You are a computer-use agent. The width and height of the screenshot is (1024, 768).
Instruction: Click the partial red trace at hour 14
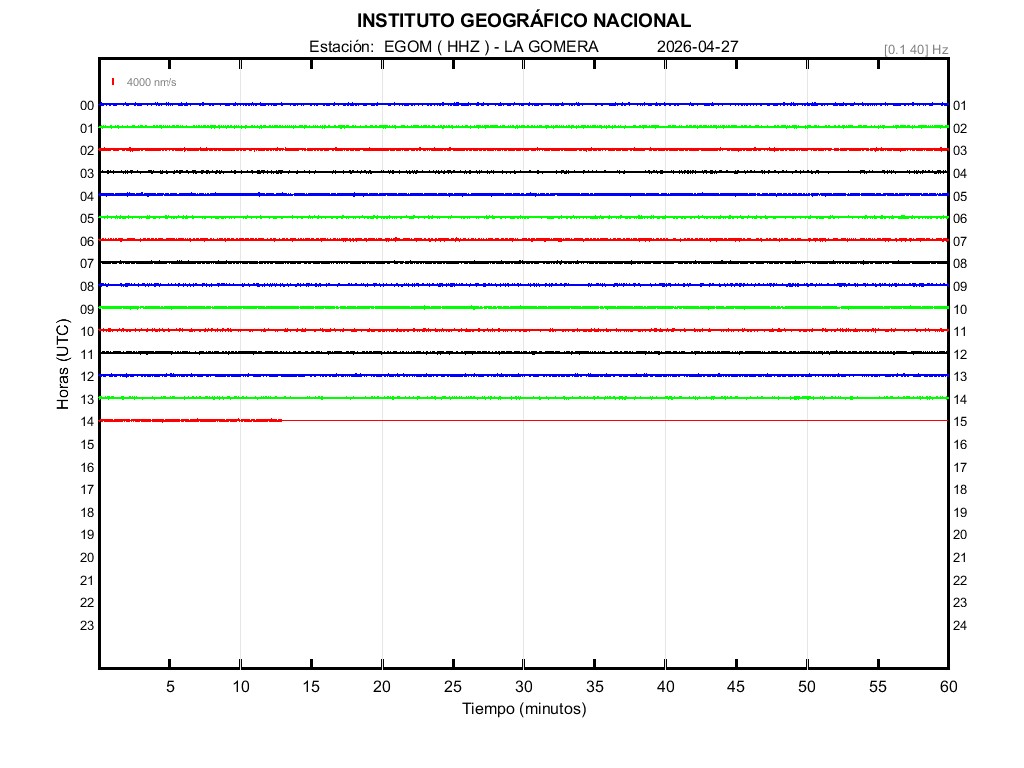pos(190,420)
